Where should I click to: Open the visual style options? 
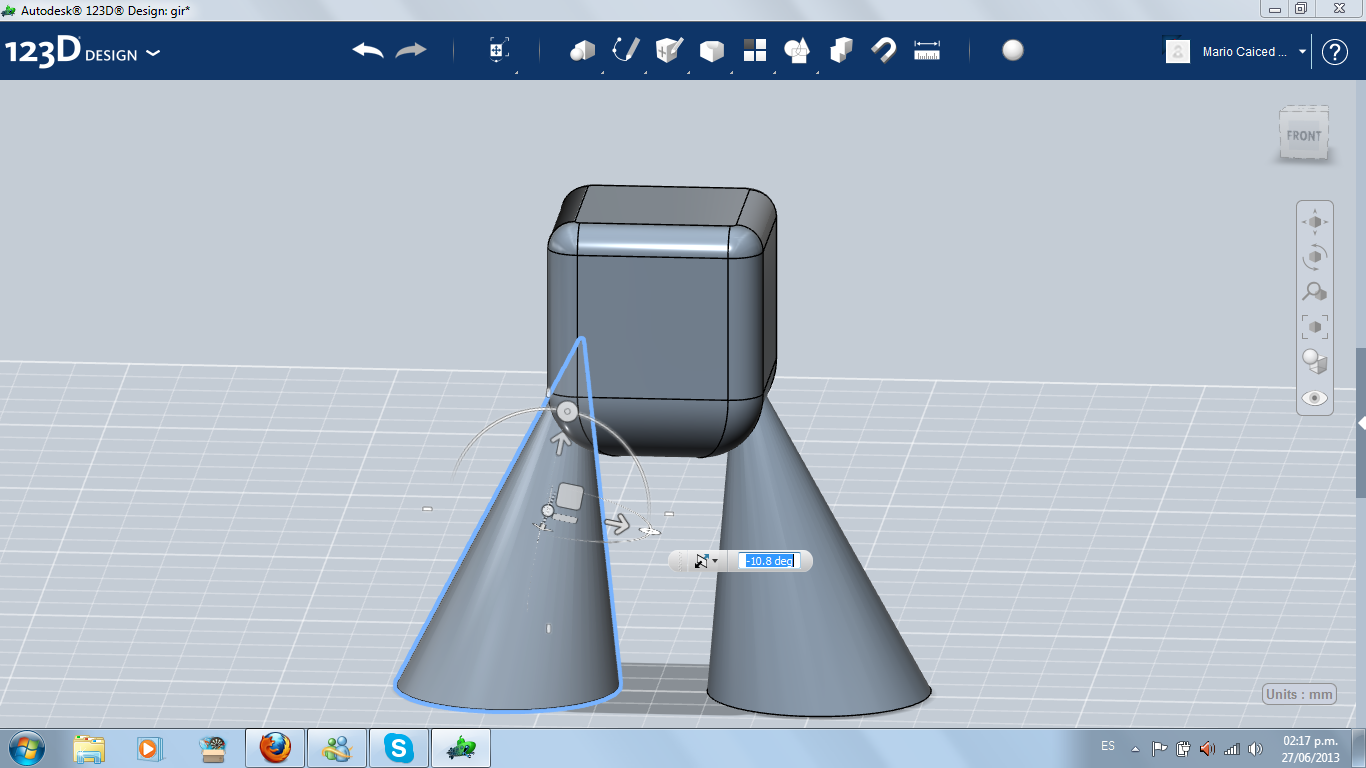pos(1315,362)
